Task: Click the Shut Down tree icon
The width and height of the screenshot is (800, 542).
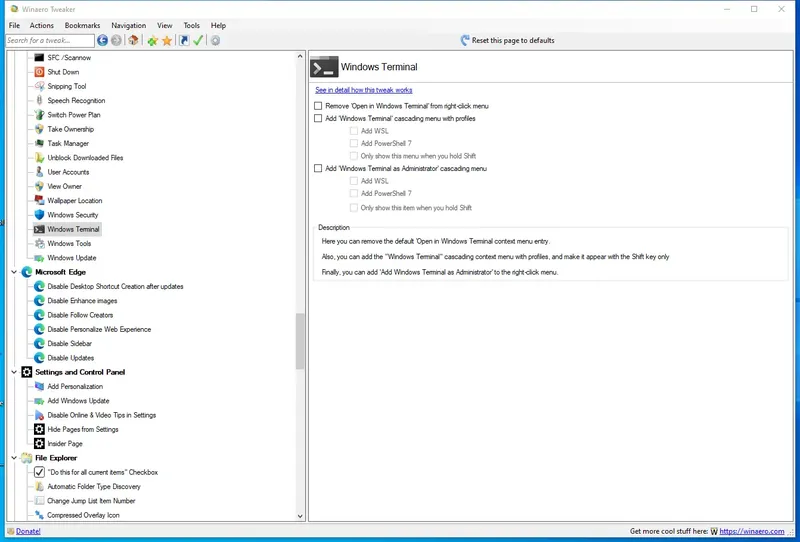Action: (x=39, y=72)
